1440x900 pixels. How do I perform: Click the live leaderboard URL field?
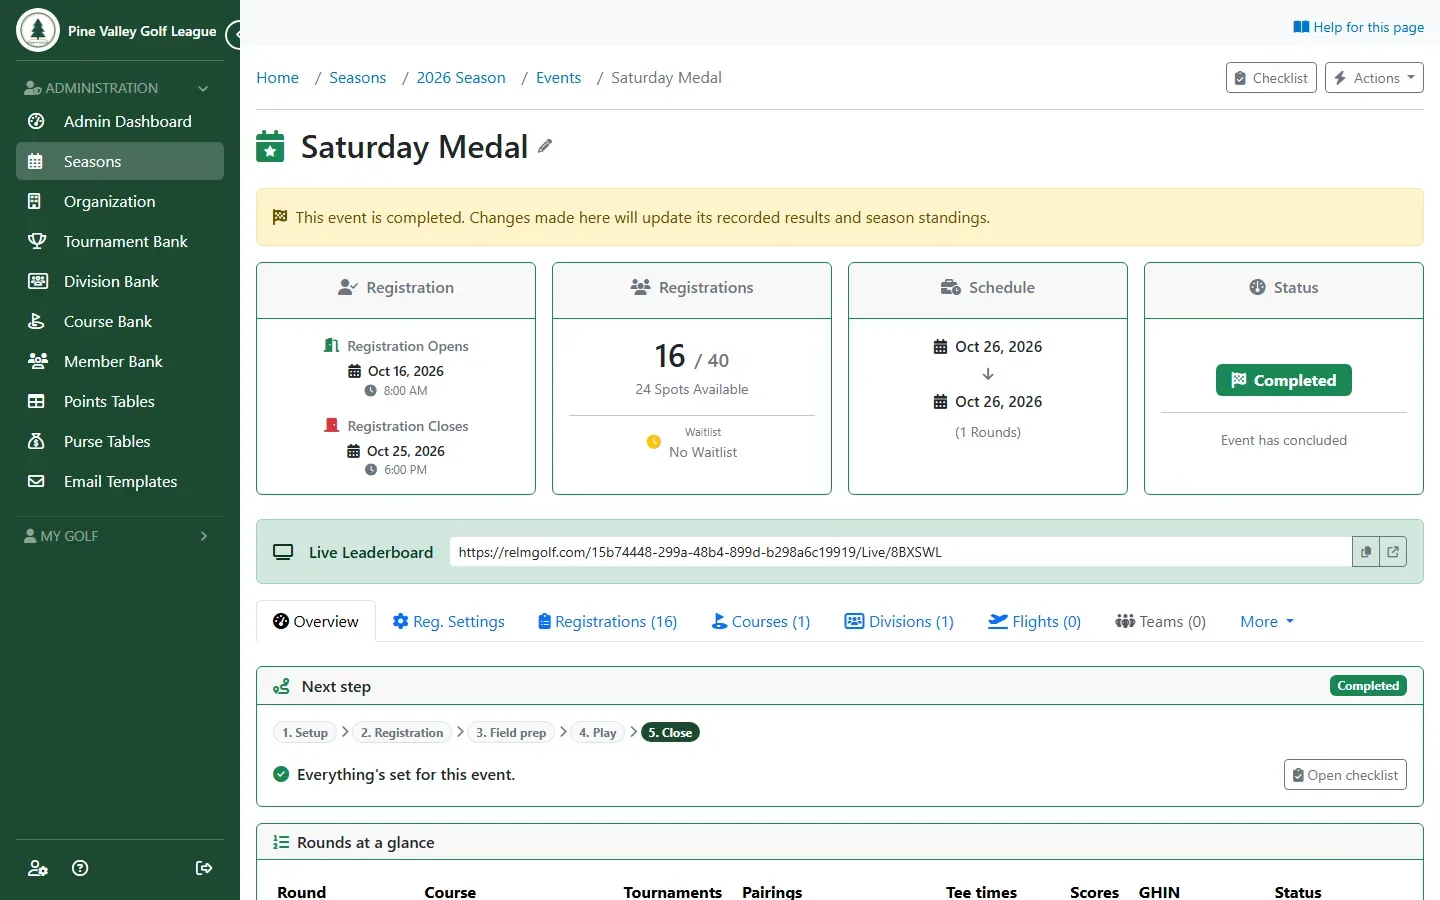(900, 552)
